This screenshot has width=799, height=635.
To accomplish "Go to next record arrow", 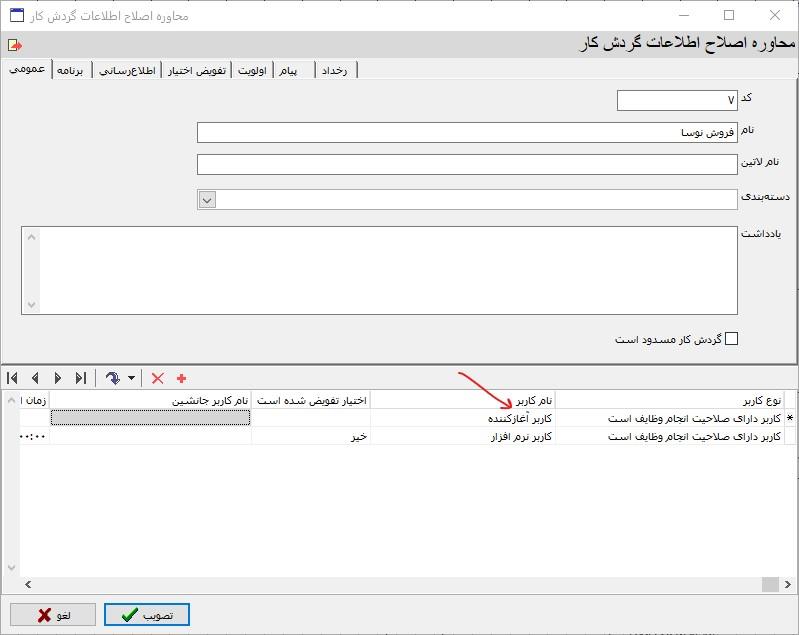I will click(x=58, y=378).
